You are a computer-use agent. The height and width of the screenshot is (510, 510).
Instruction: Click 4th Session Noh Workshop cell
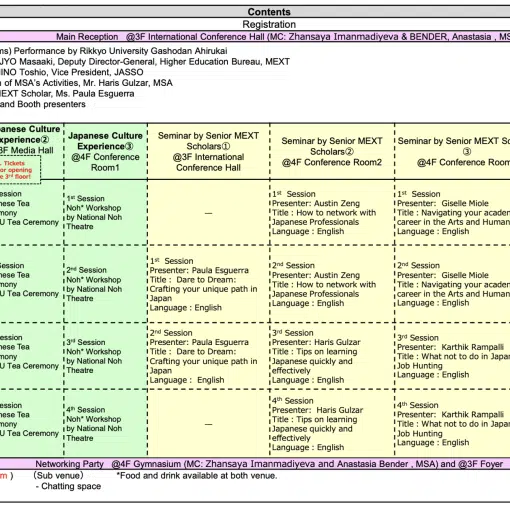click(x=105, y=423)
